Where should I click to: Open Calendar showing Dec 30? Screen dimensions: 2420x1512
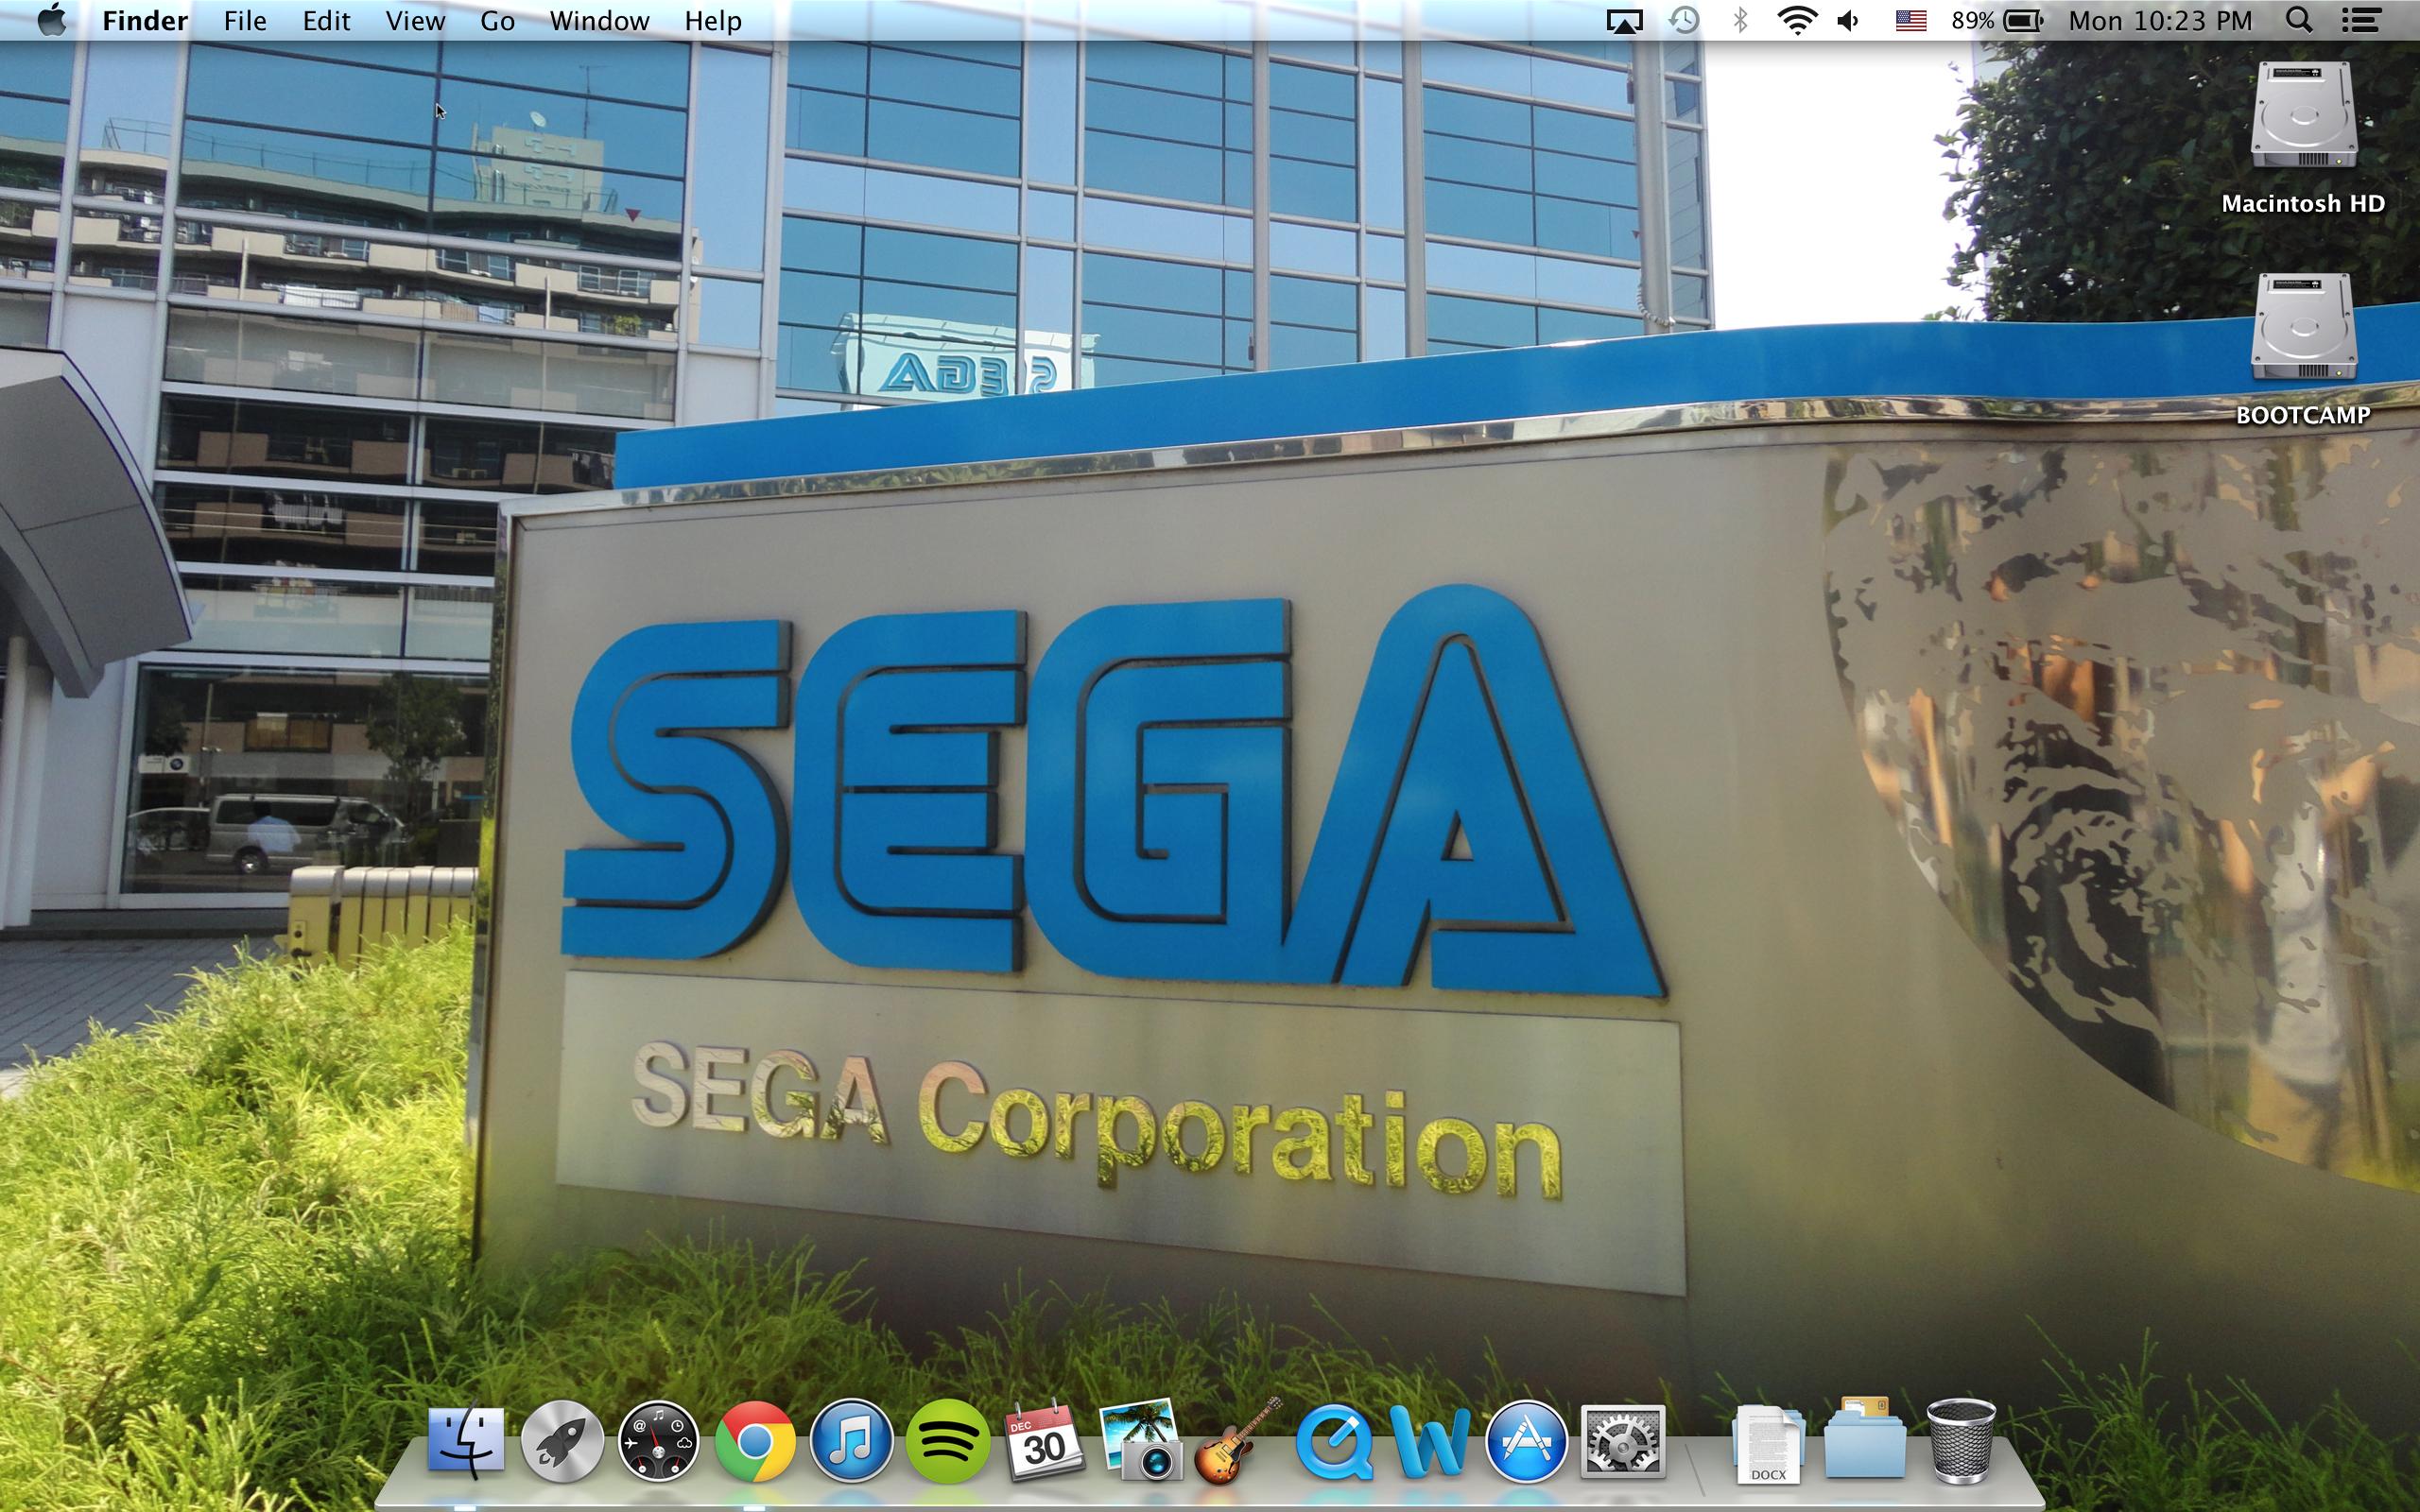1043,1441
